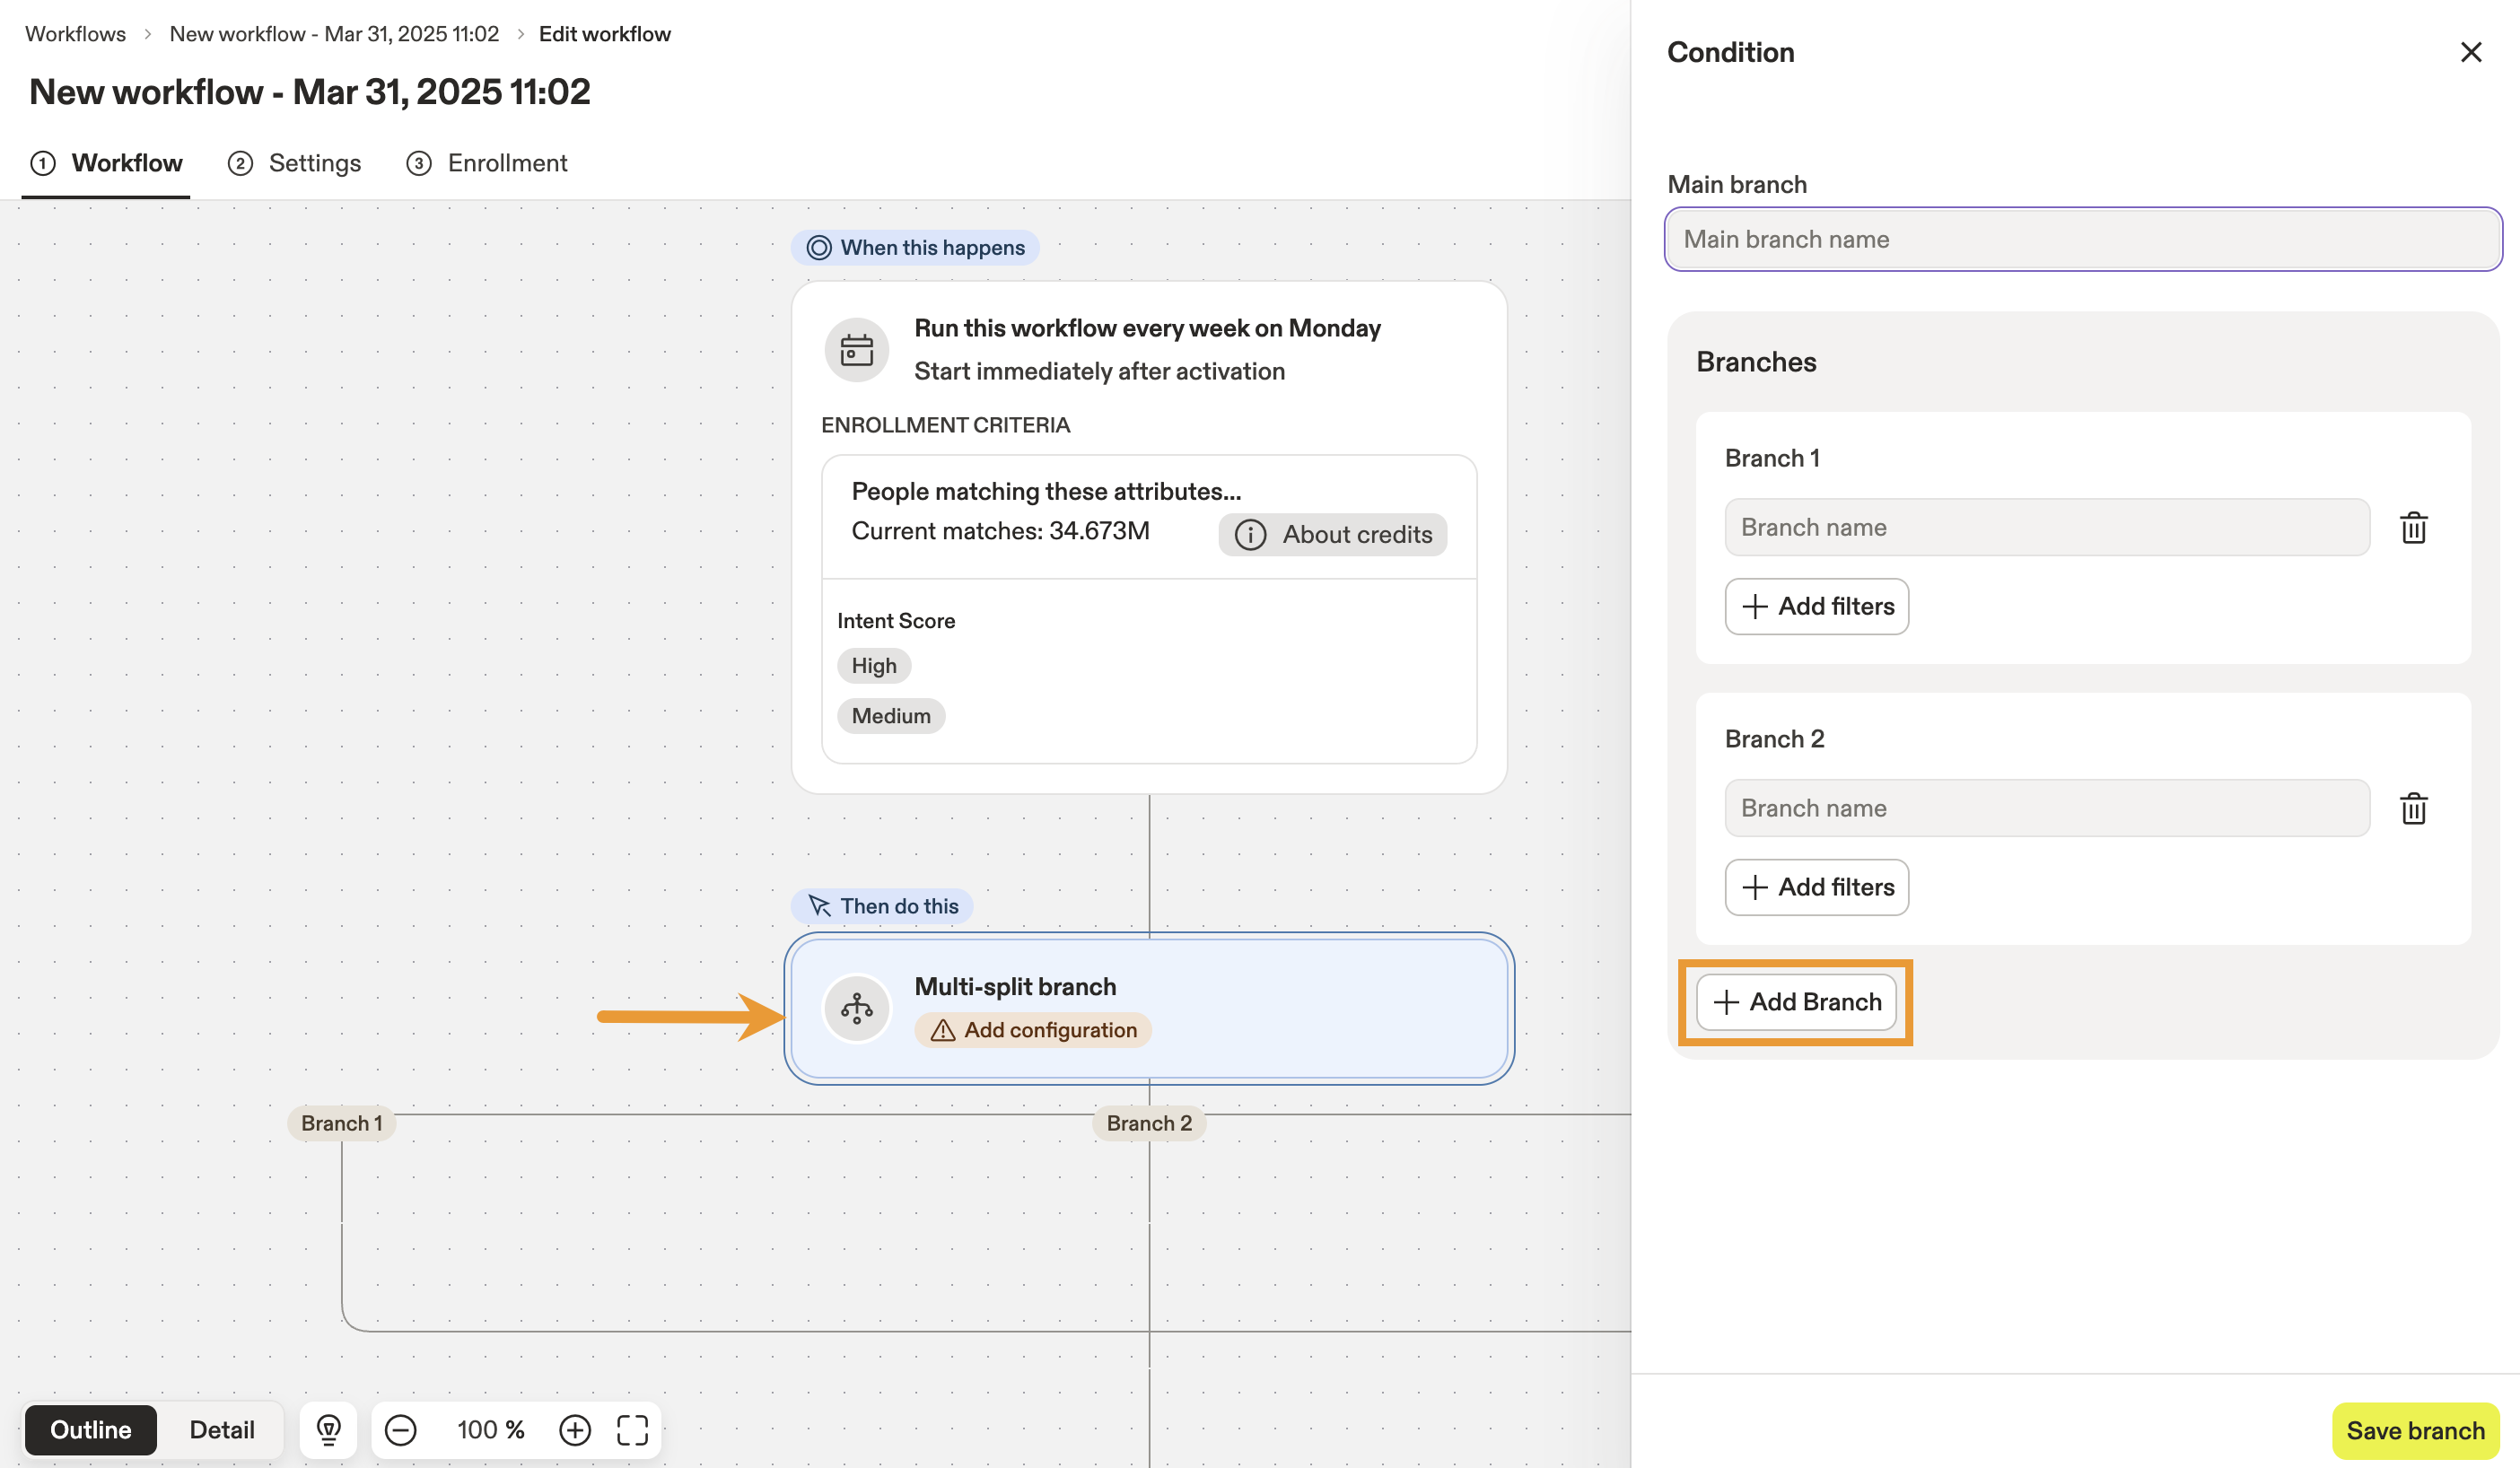Screen dimensions: 2520x1468
Task: Delete Branch 1 with trash icon
Action: [x=2413, y=527]
